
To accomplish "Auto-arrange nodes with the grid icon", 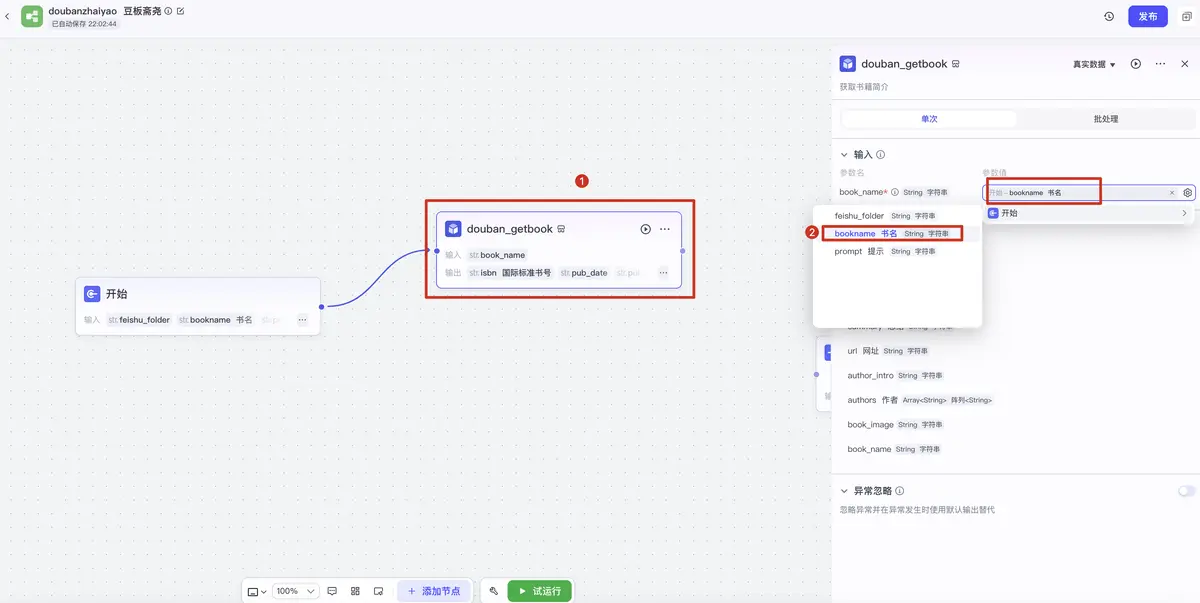I will point(355,591).
